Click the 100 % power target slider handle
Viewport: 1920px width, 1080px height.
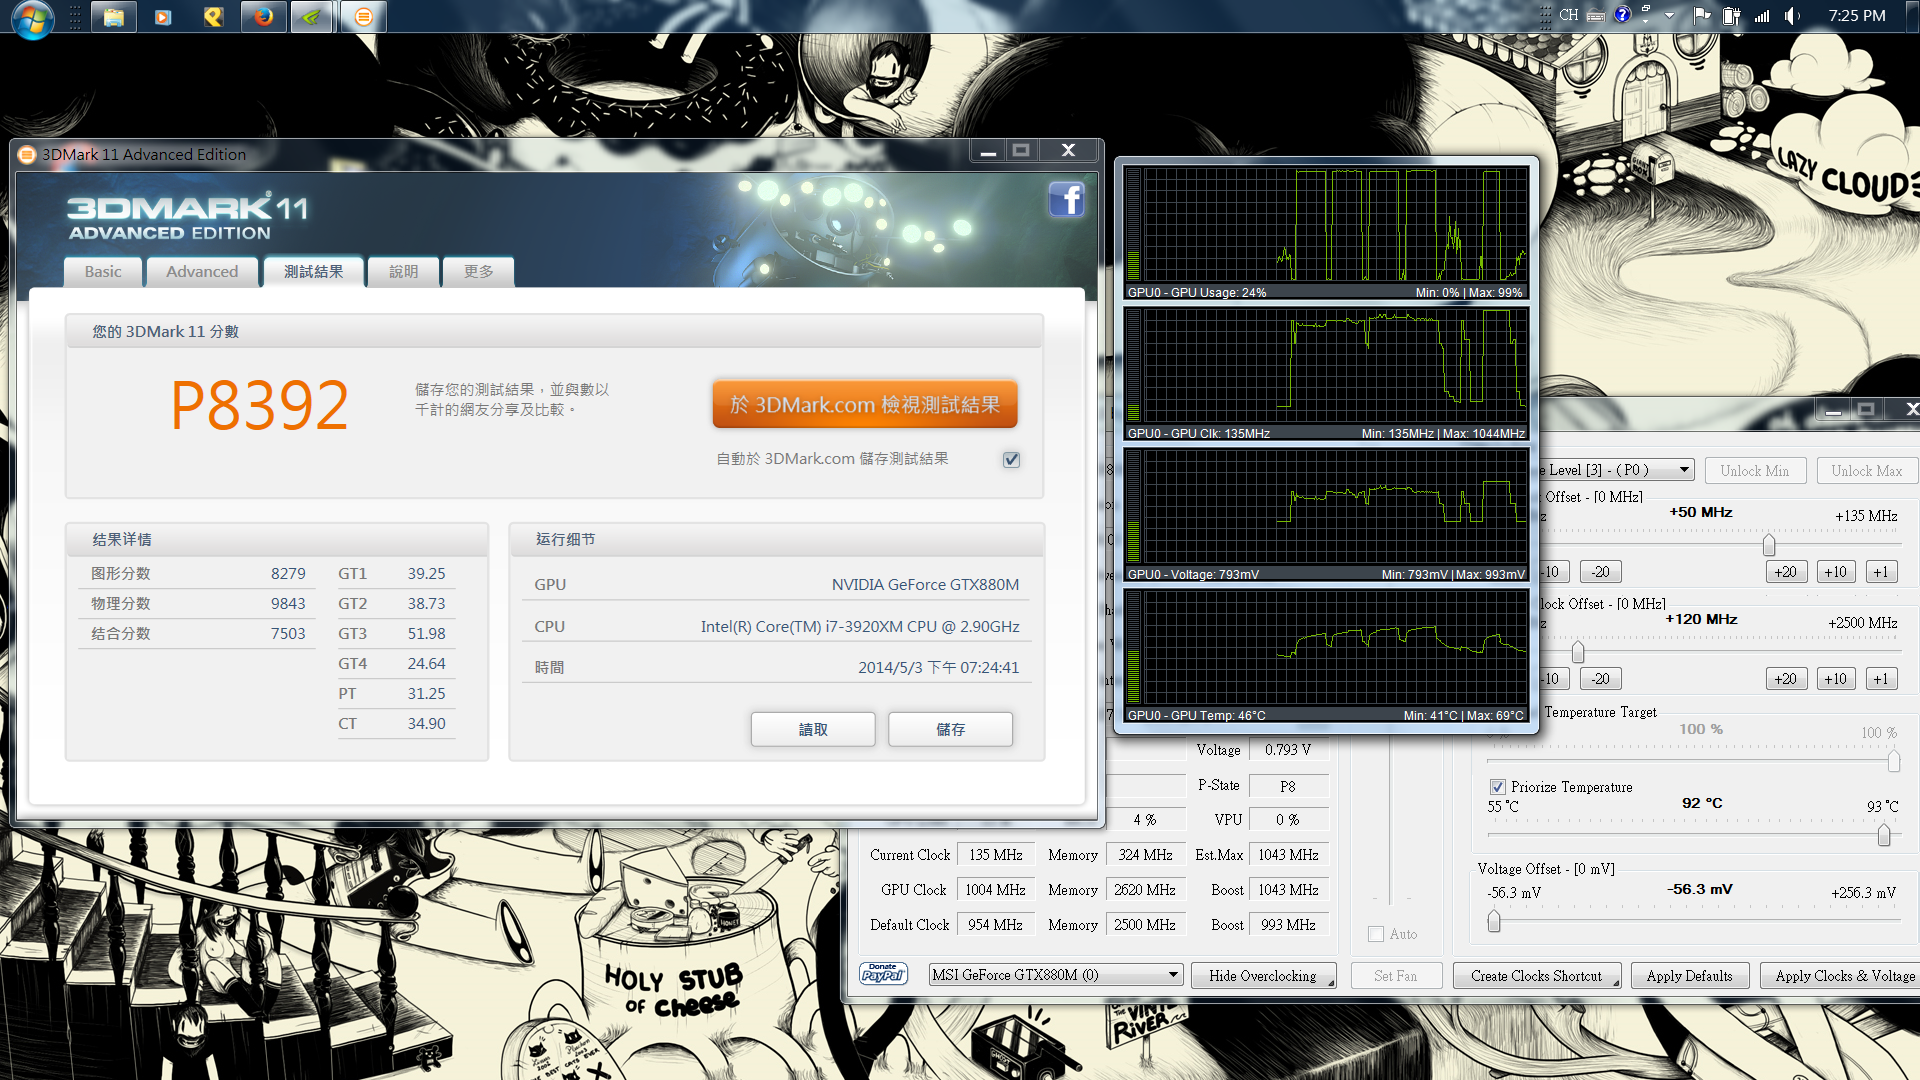point(1894,761)
